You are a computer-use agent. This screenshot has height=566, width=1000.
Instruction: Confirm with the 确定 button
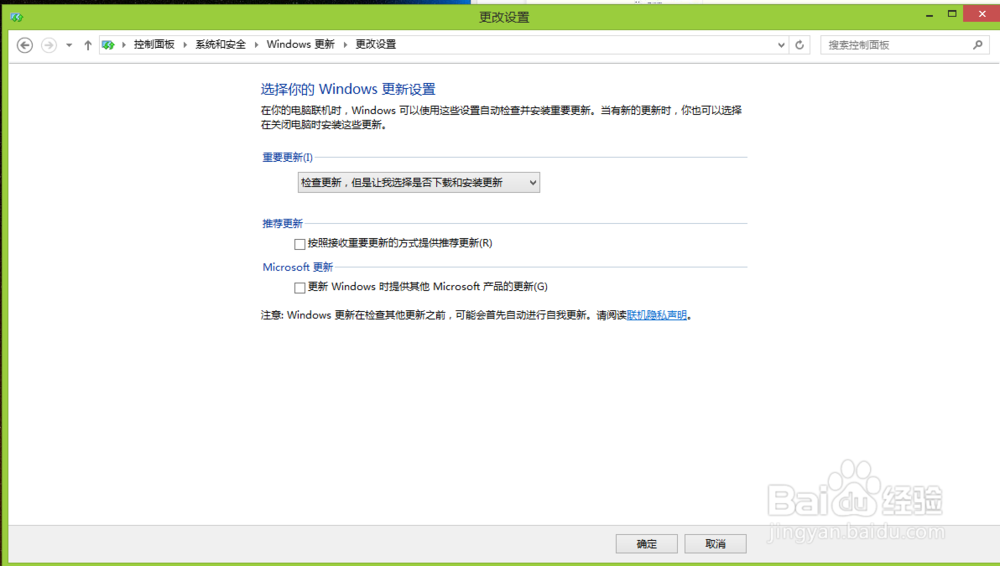[x=647, y=544]
